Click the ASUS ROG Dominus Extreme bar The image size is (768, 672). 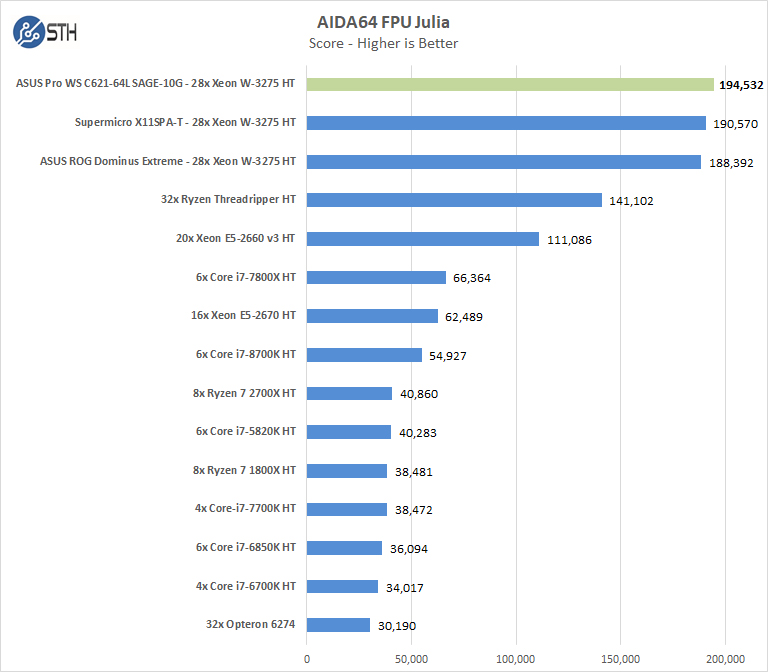504,162
